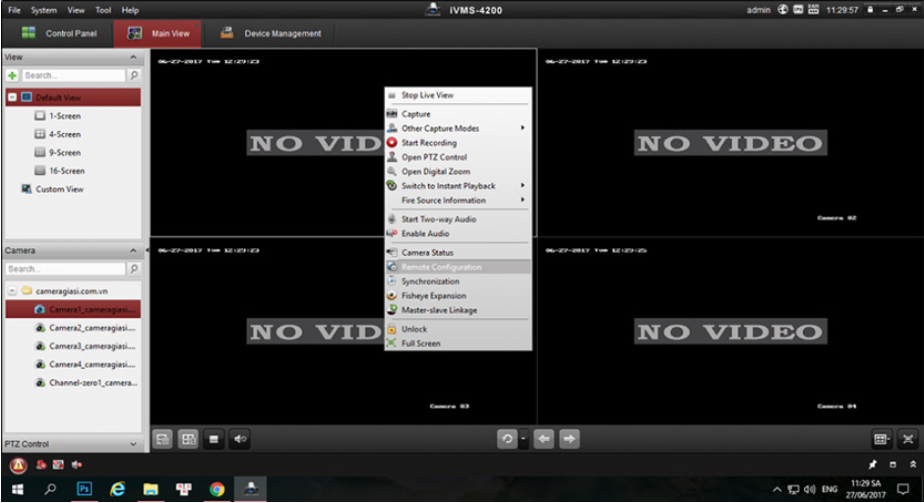This screenshot has width=924, height=503.
Task: Switch to the Device Management tab
Action: (272, 33)
